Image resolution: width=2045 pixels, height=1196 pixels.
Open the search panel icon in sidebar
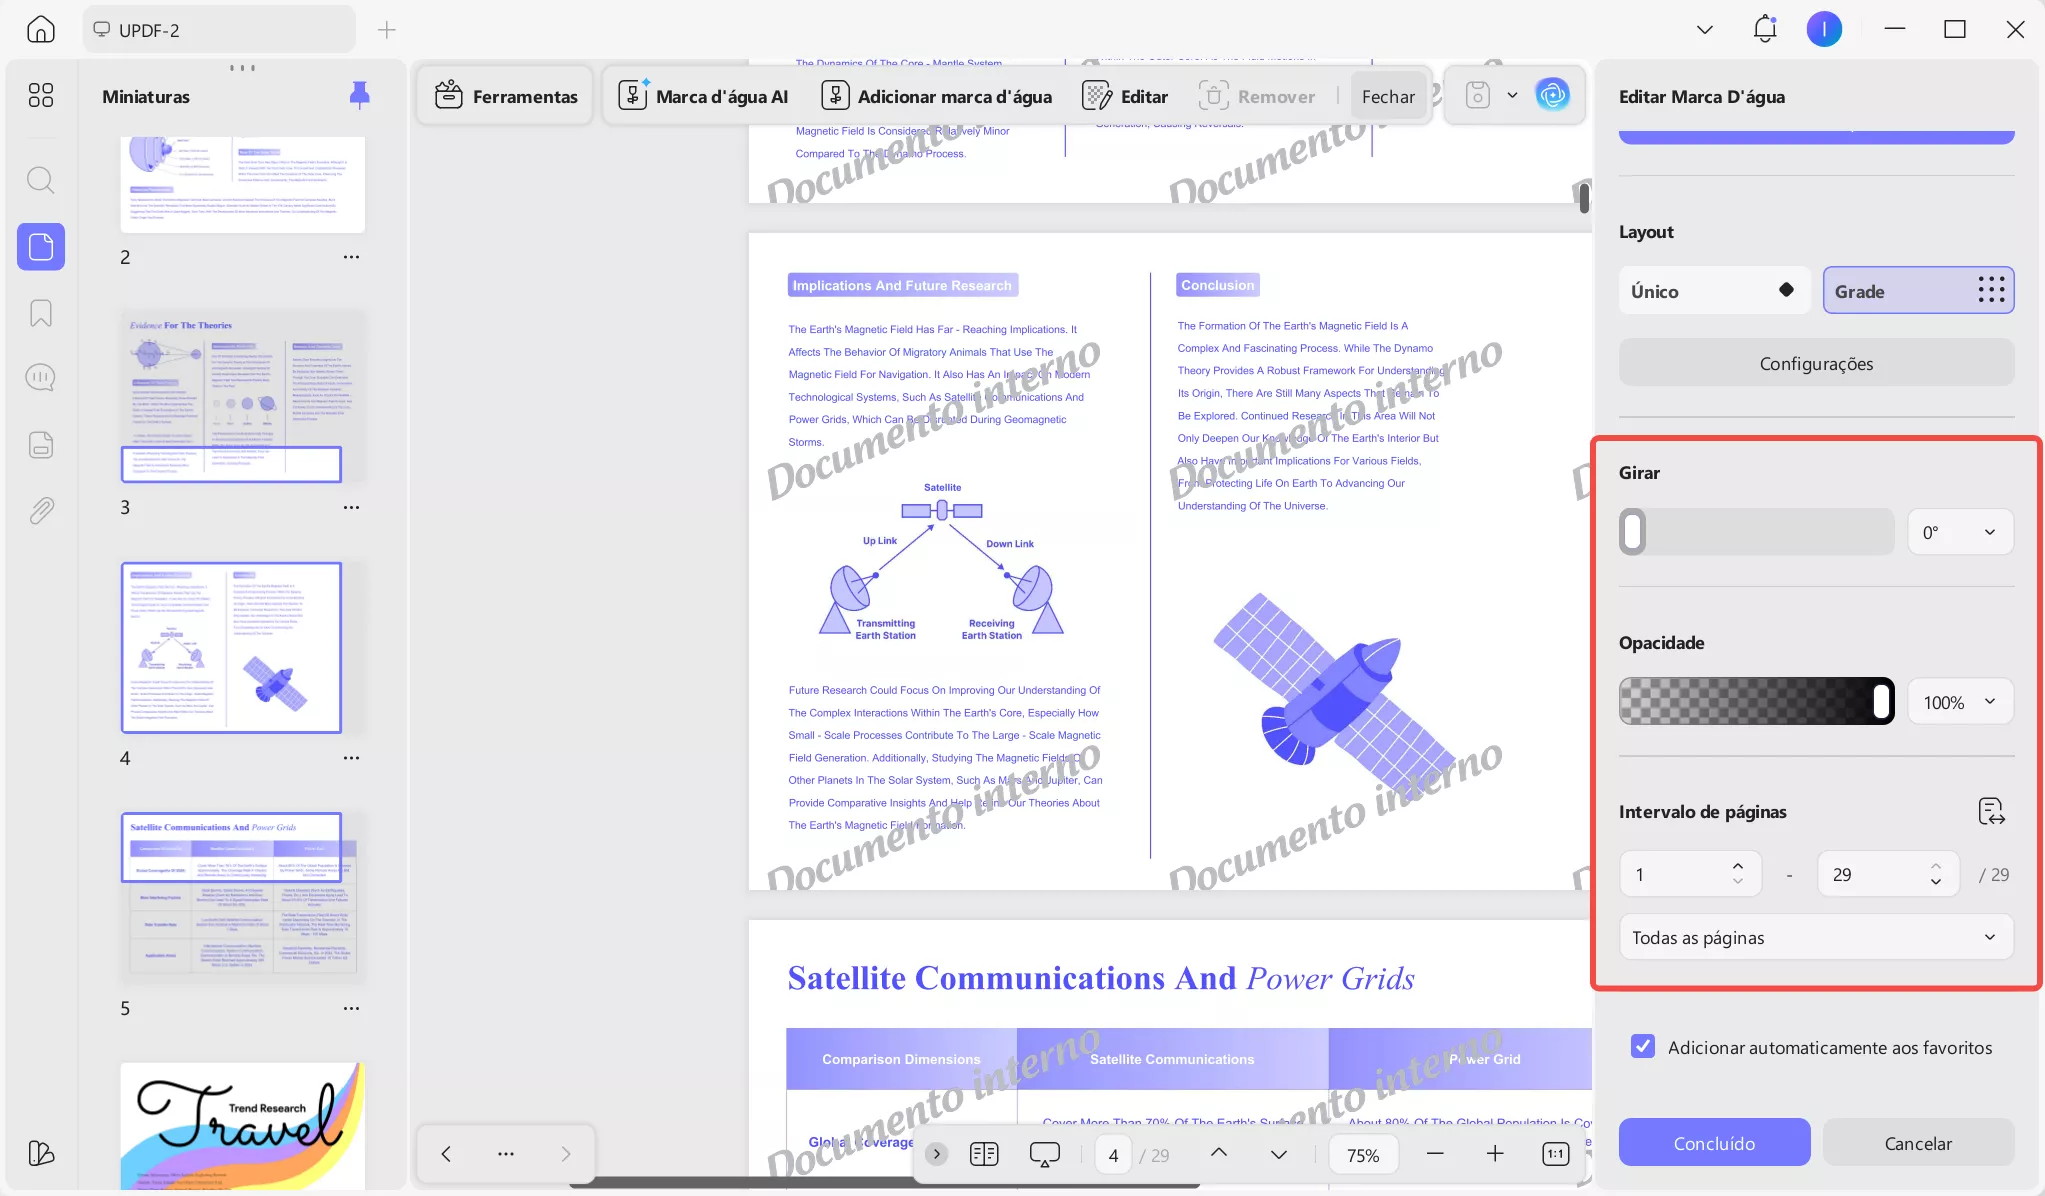(x=40, y=180)
